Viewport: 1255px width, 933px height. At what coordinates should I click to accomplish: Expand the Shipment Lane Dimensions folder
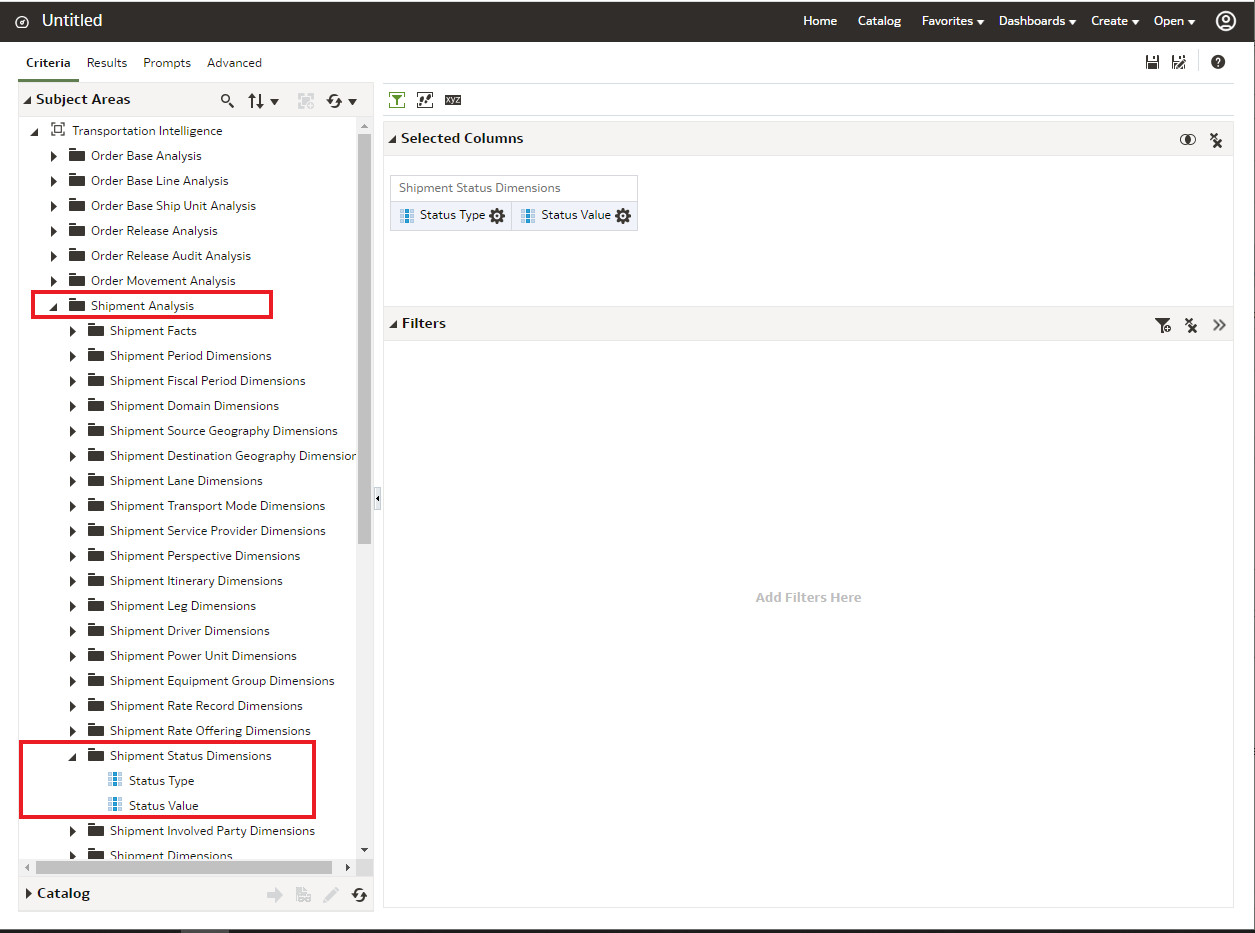(73, 481)
